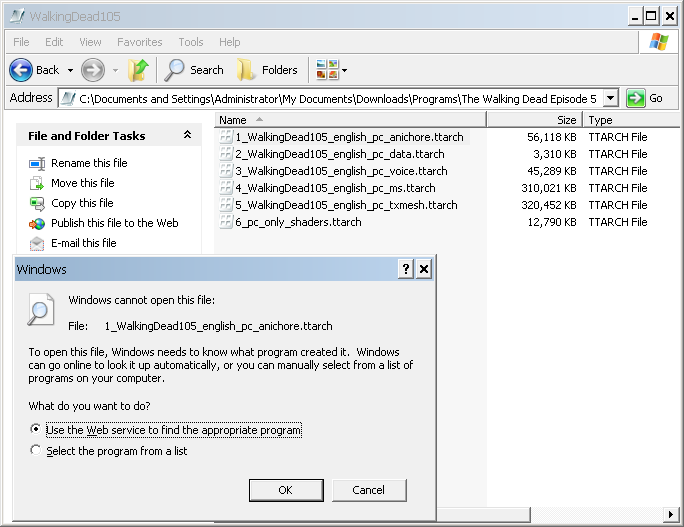Open the Tools menu
684x527 pixels.
191,42
